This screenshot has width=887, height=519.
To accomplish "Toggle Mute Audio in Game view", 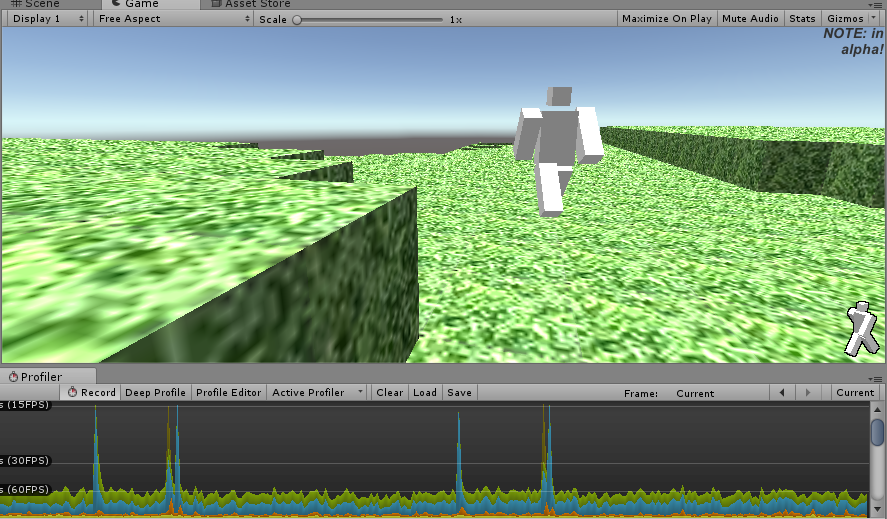I will (750, 19).
